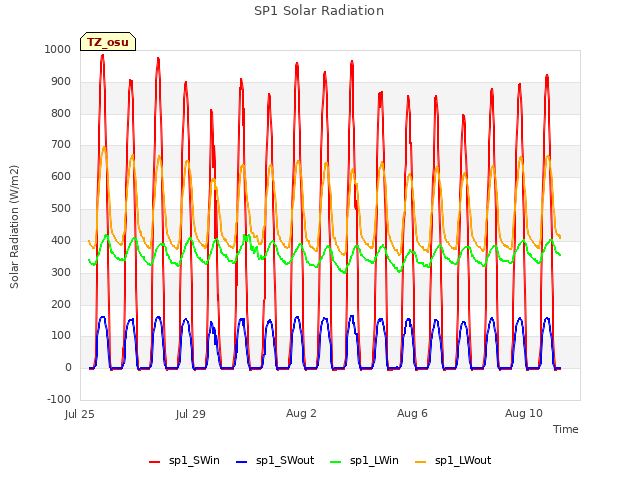Click the Jul 29 x-axis tick label
The image size is (640, 480).
click(191, 414)
